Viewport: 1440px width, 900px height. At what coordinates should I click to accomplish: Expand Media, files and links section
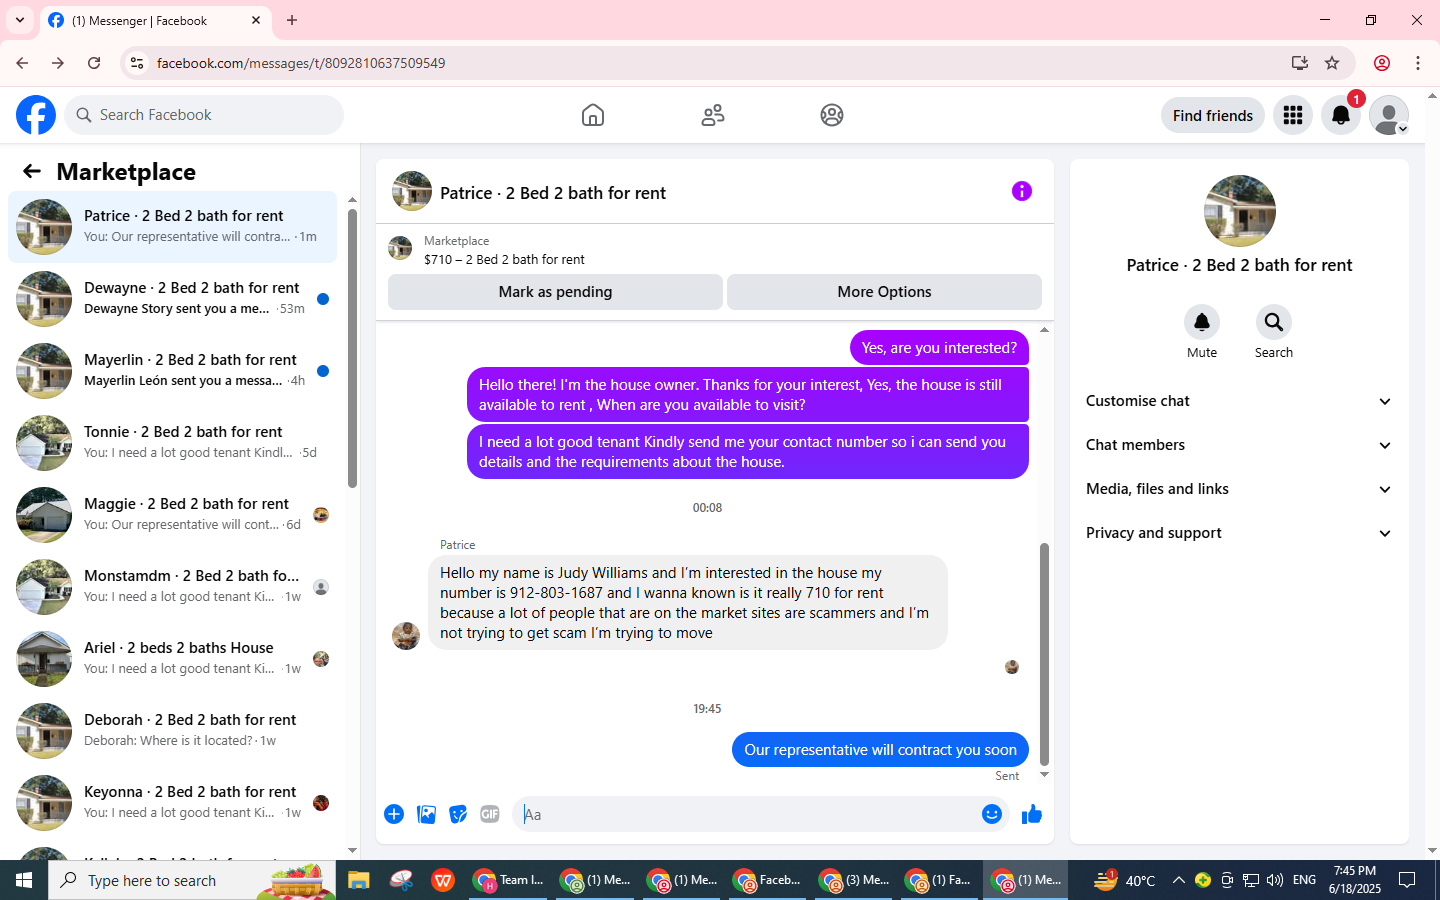[1240, 489]
